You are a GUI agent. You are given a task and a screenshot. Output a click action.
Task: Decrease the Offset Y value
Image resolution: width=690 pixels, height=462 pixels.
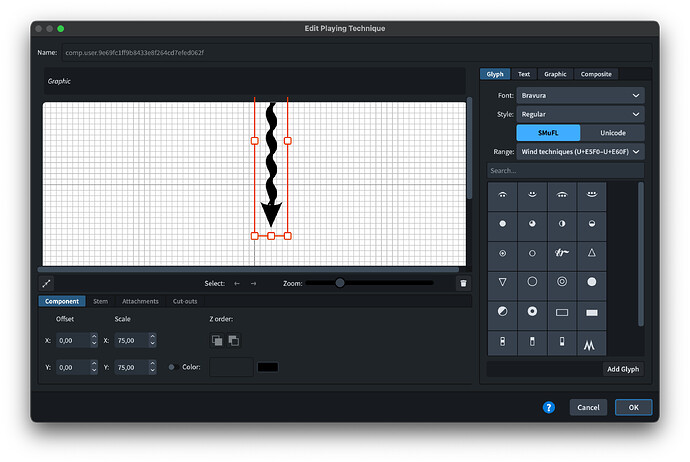pyautogui.click(x=94, y=371)
